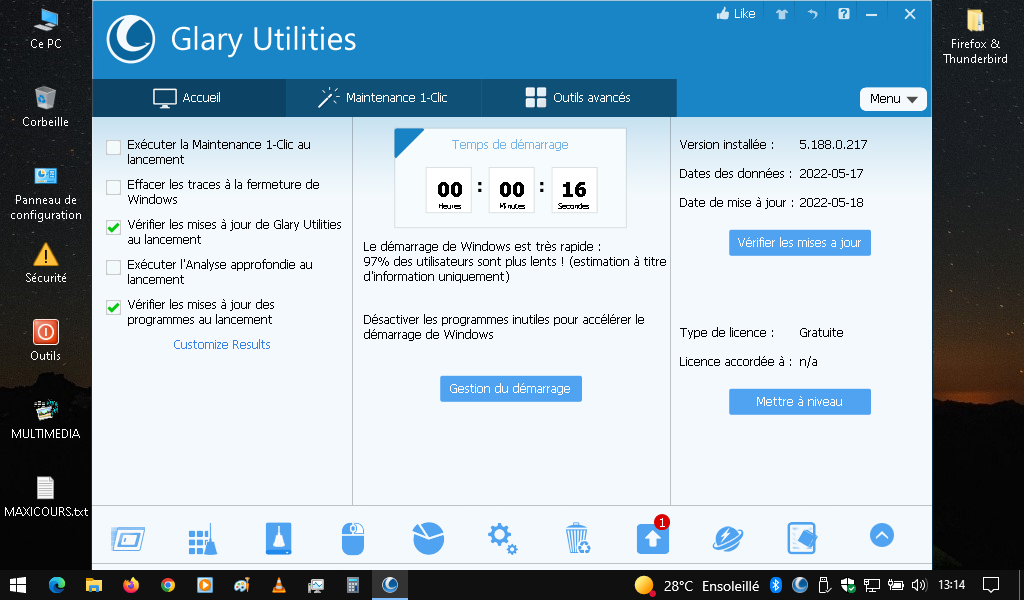Screen dimensions: 1024x600
Task: Enable Exécuter l'Analyse approfondie au lancement
Action: [x=114, y=267]
